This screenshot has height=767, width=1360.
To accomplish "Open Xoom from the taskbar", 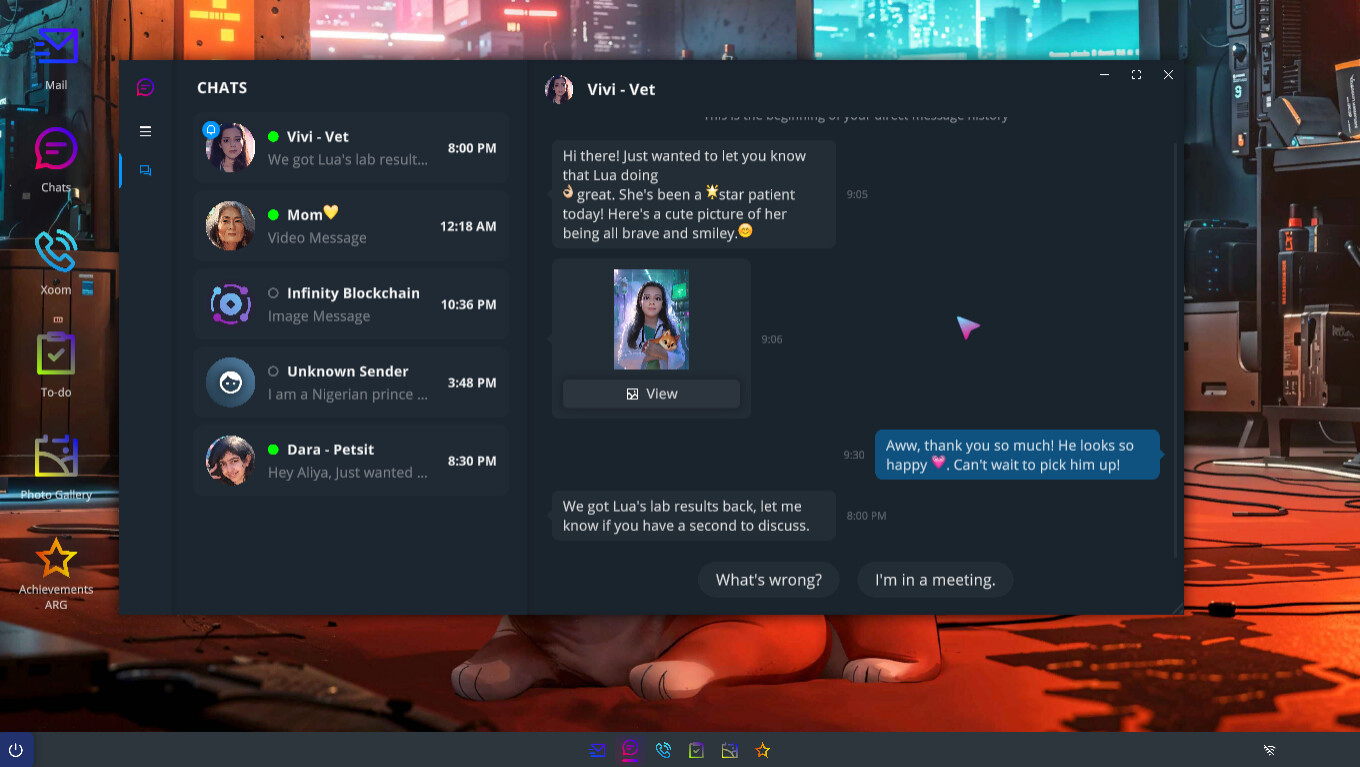I will click(663, 750).
